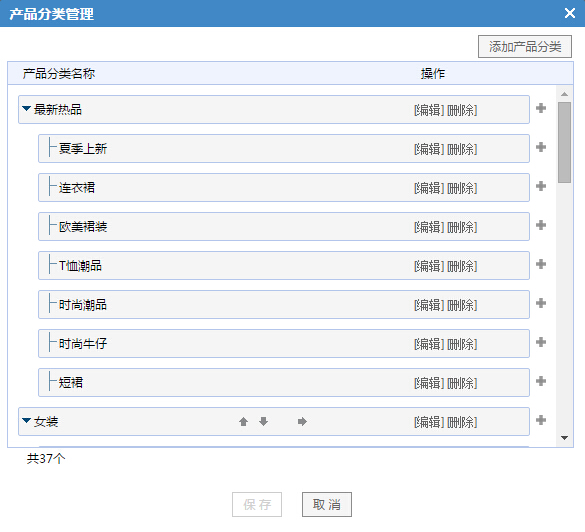
Task: Delete the 连衣裙 category
Action: pyautogui.click(x=462, y=188)
